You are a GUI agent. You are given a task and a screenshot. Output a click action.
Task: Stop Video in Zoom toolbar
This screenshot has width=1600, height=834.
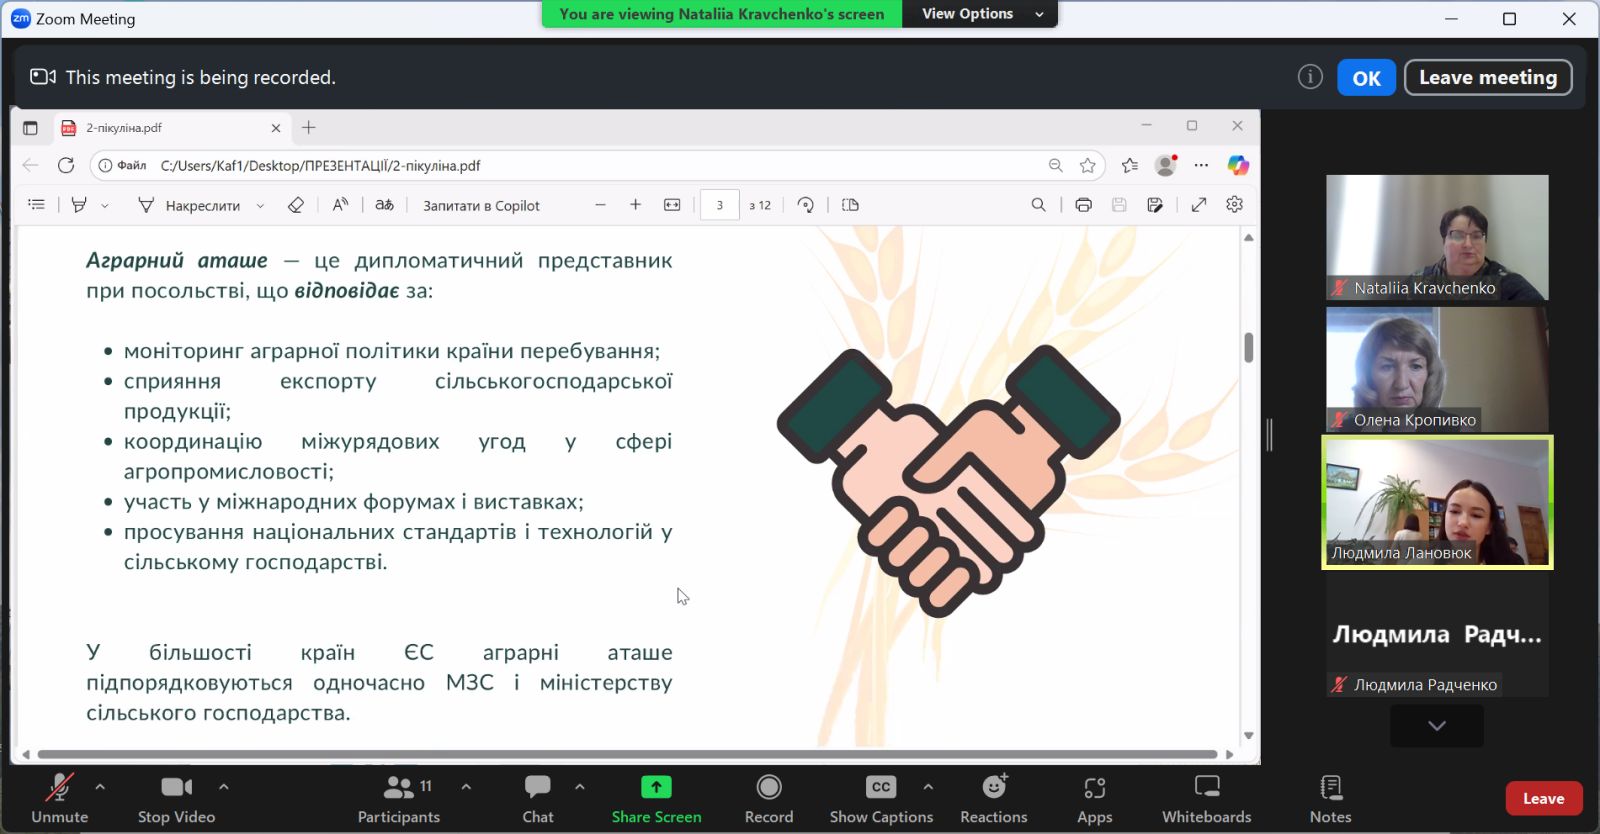[x=176, y=799]
